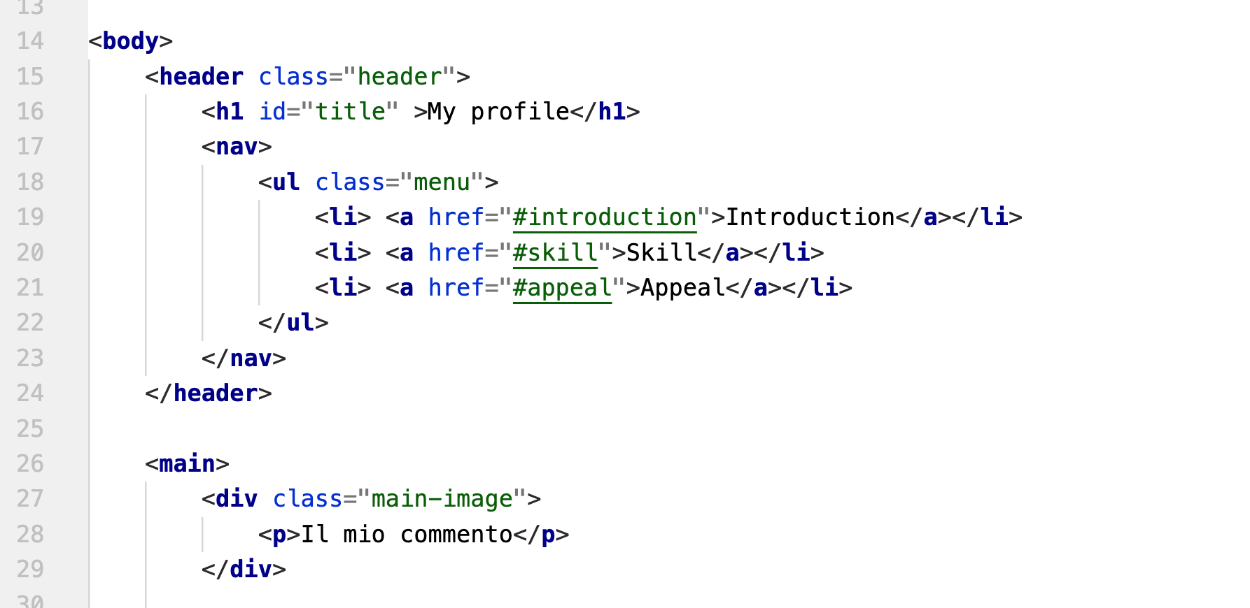The width and height of the screenshot is (1250, 608).
Task: Click the "Il mio commento" paragraph text
Action: click(406, 534)
